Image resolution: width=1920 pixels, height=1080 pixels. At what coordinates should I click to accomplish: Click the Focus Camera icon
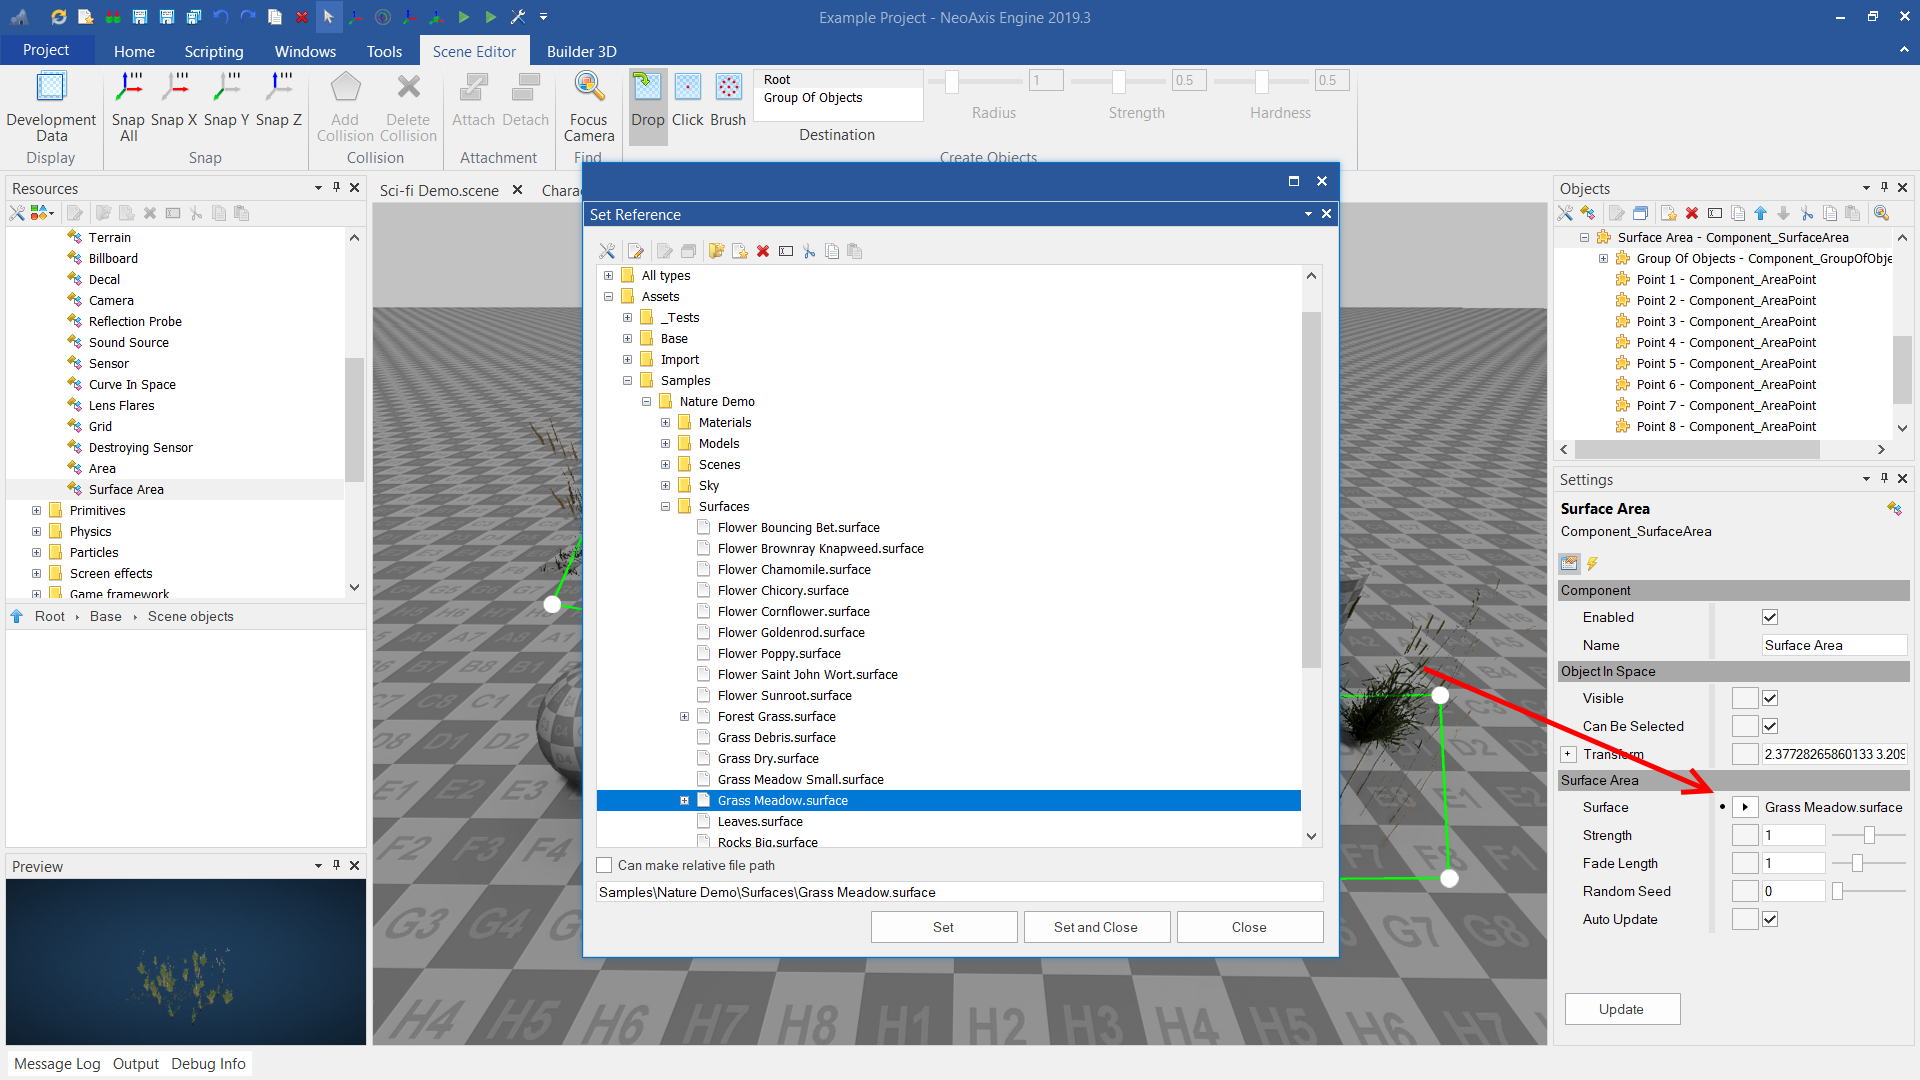[589, 88]
